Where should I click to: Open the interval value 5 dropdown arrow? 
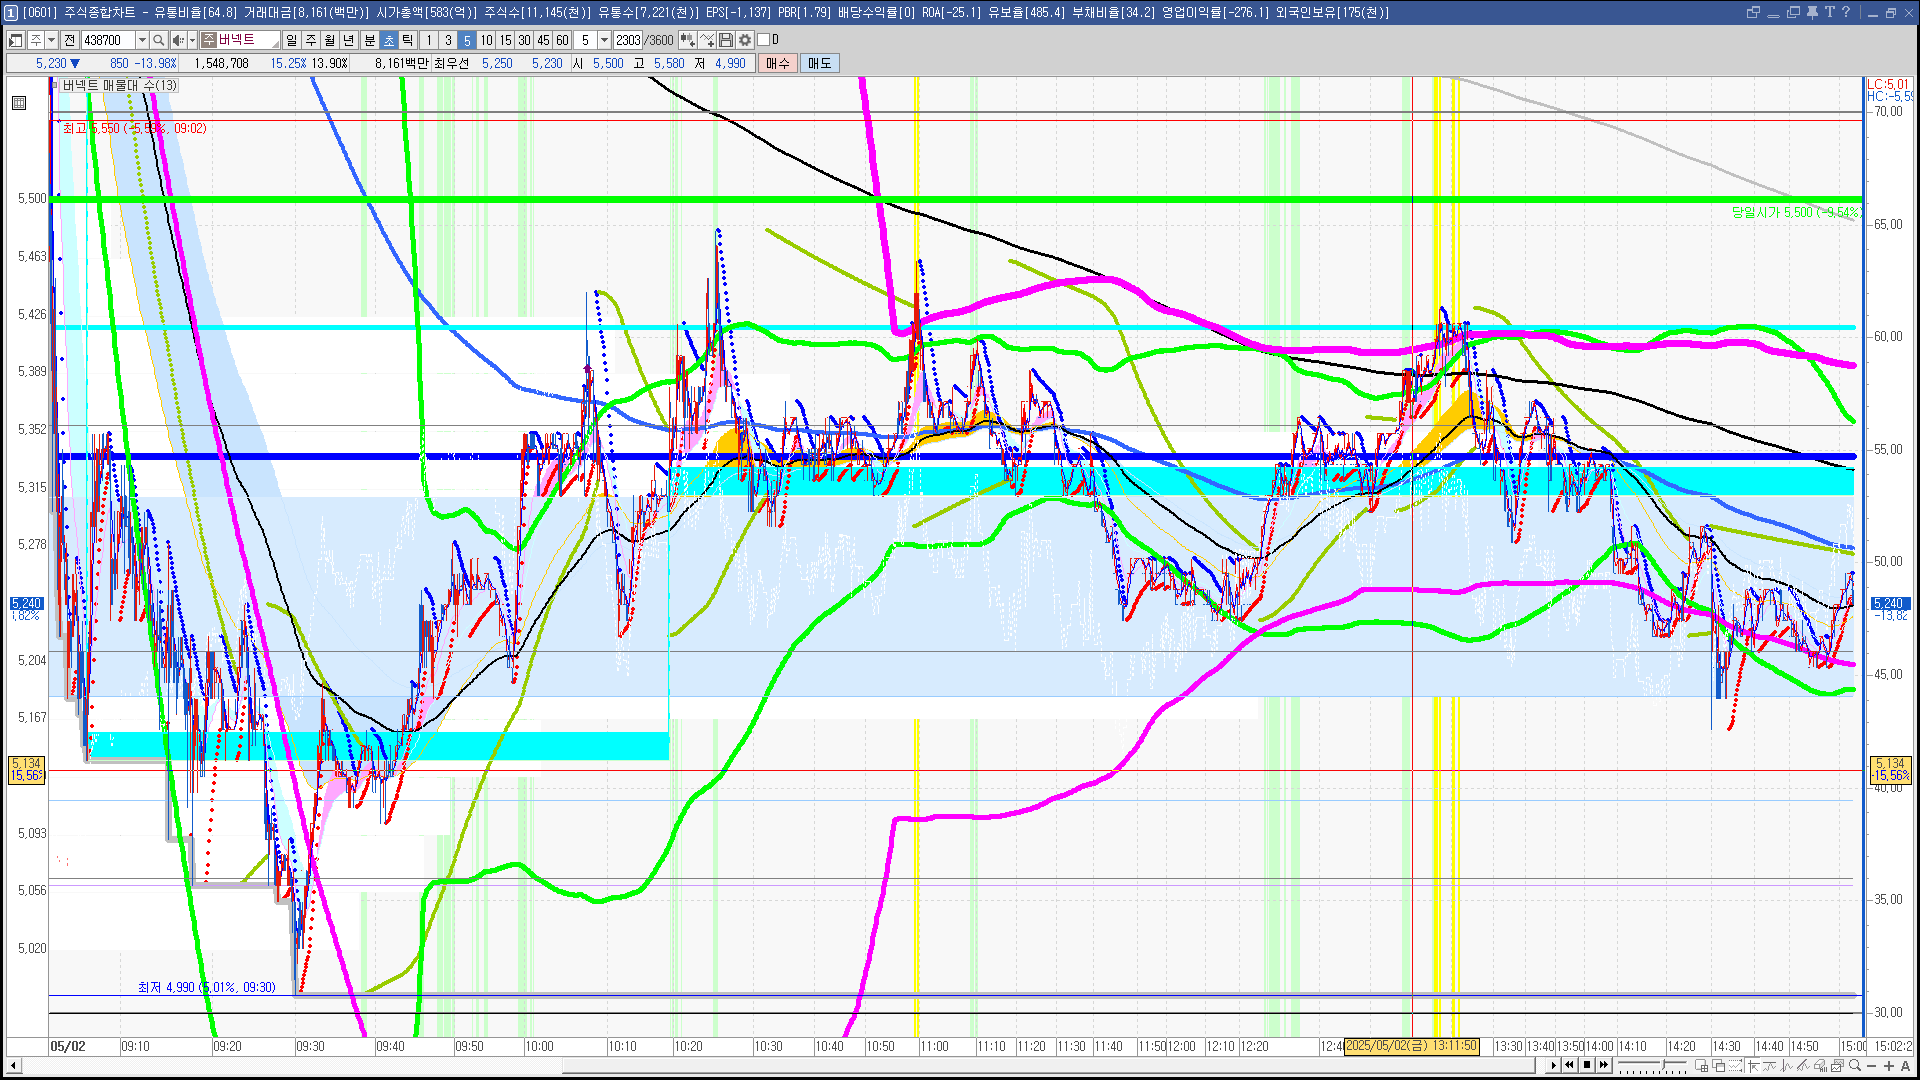[x=604, y=40]
